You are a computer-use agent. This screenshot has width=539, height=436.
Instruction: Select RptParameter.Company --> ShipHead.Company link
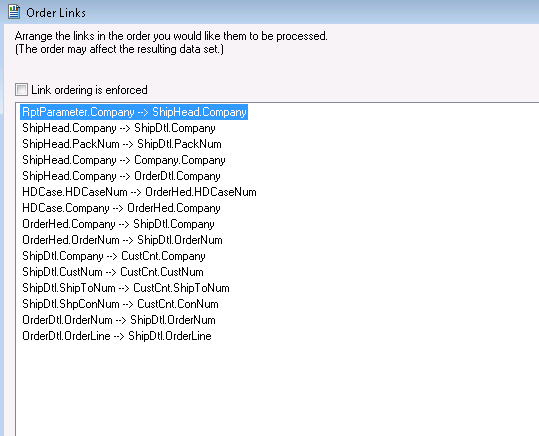134,112
